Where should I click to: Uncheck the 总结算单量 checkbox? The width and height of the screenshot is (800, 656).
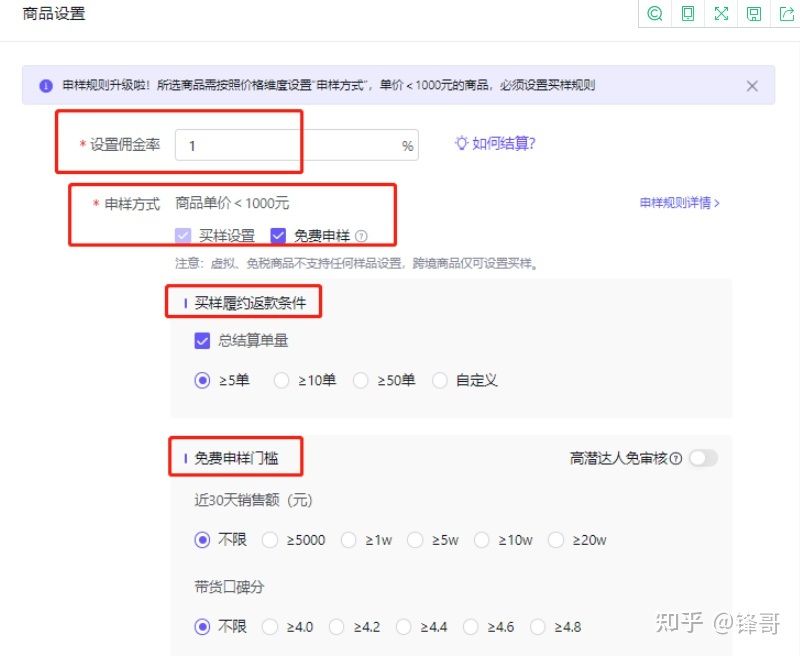[202, 341]
